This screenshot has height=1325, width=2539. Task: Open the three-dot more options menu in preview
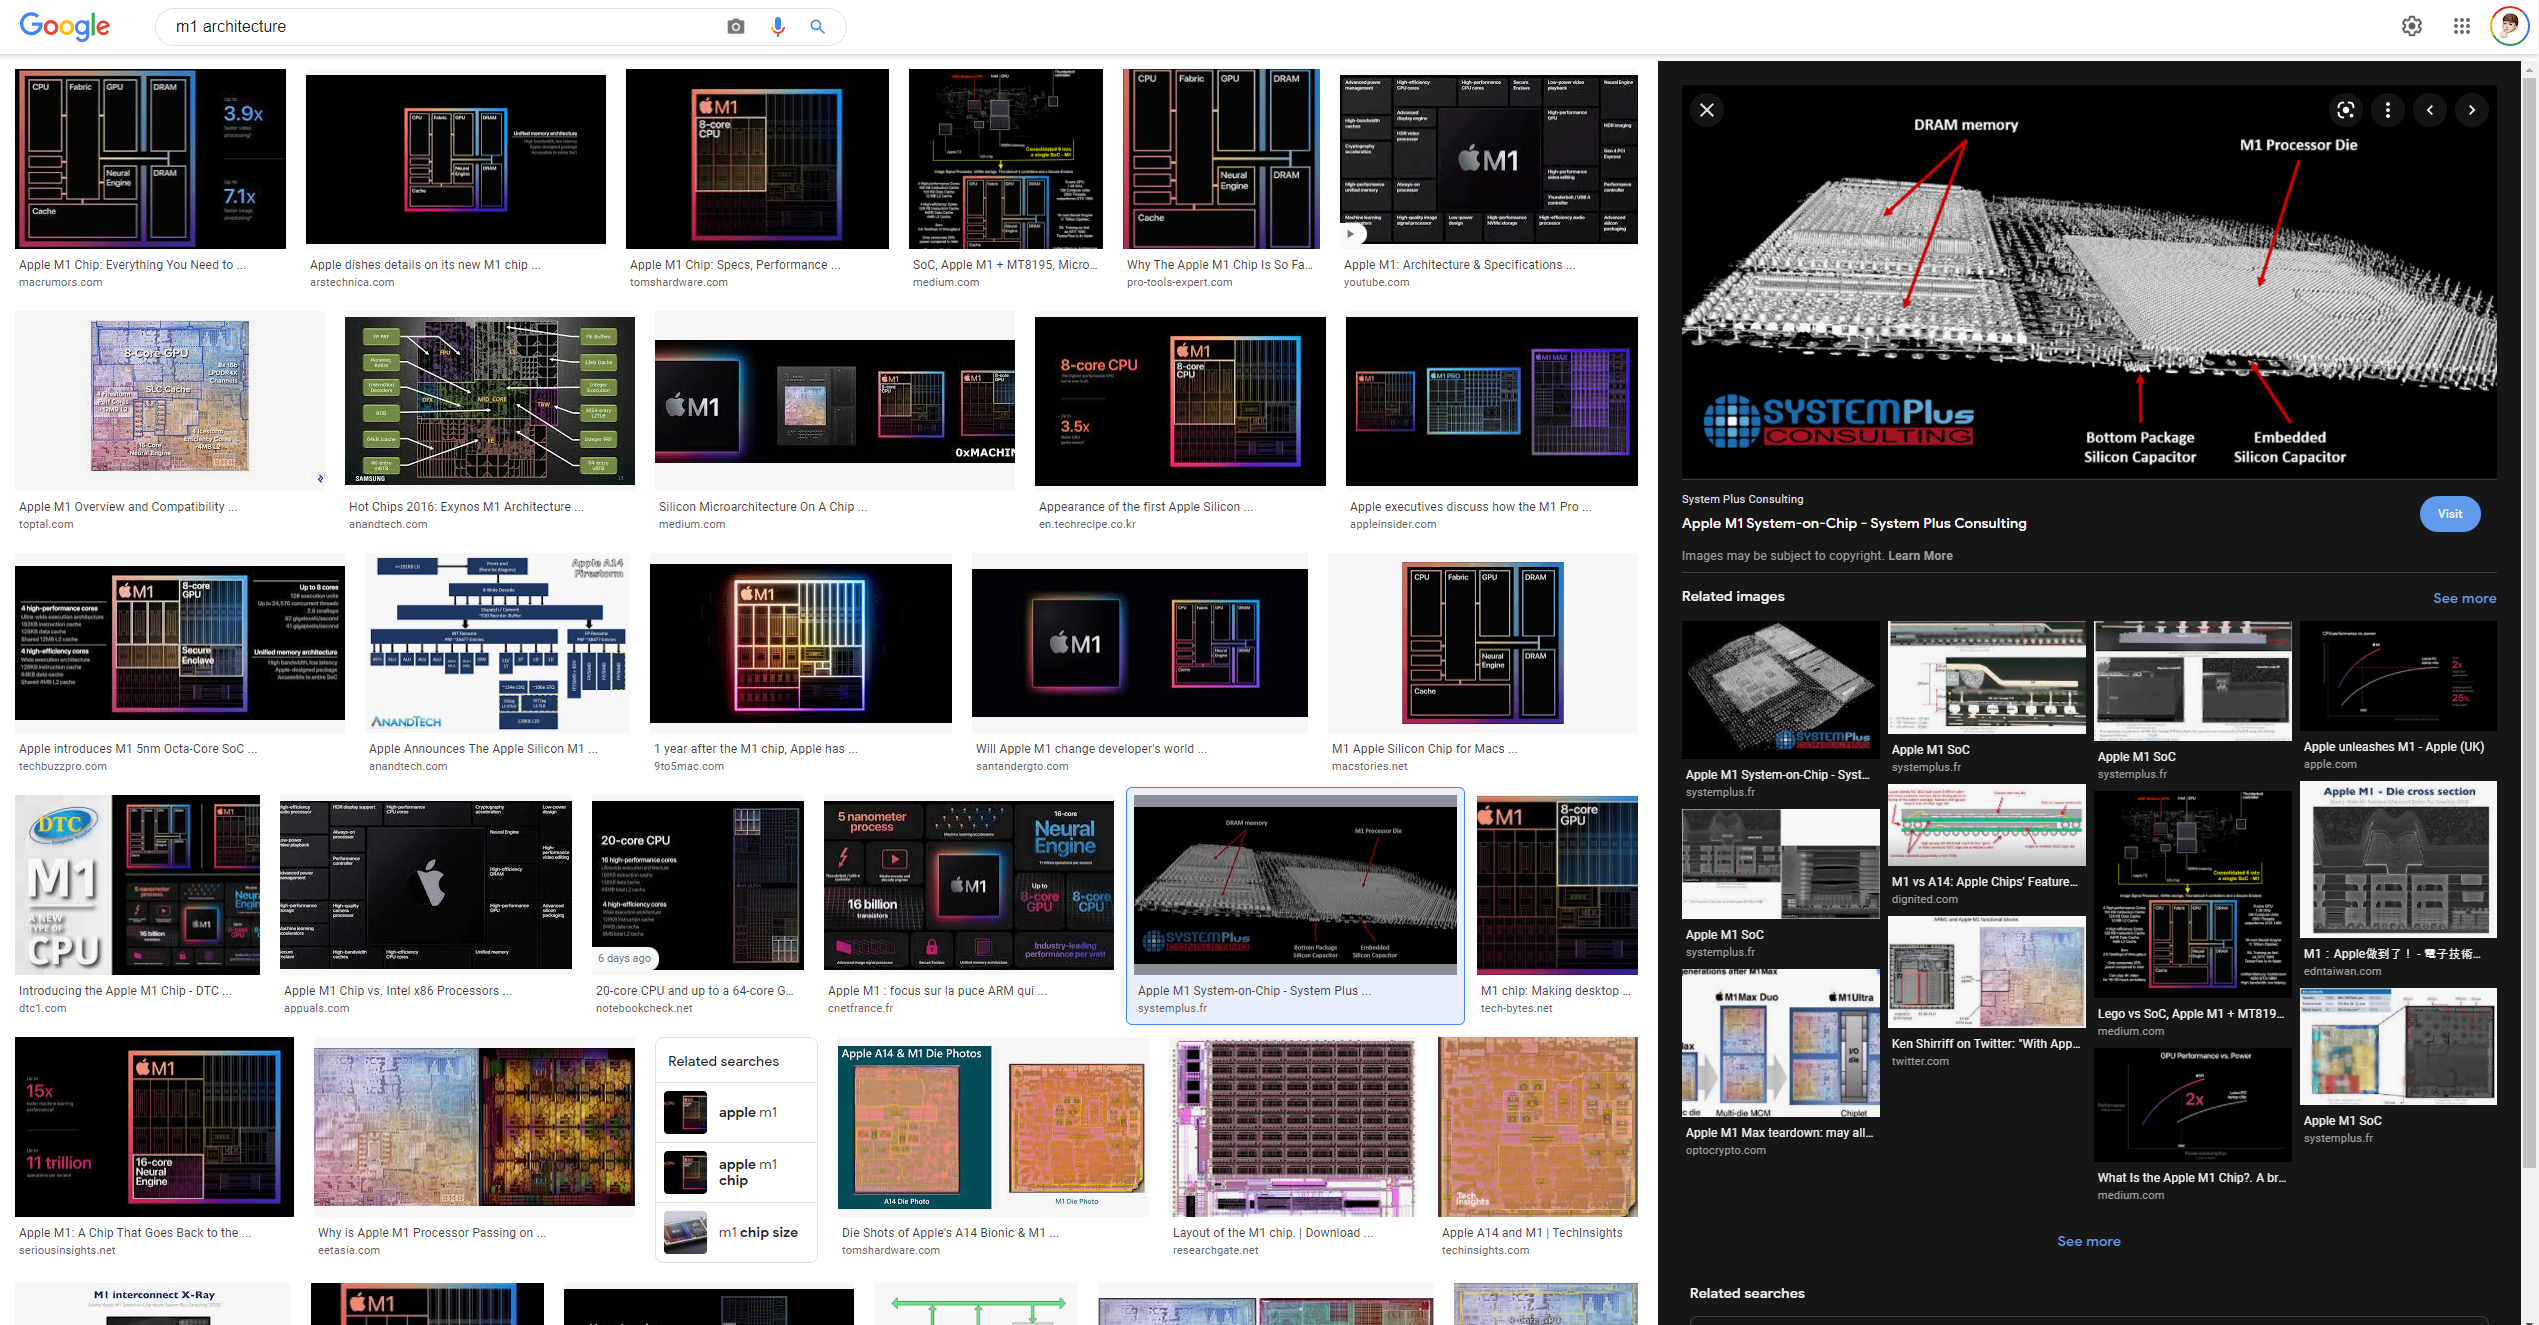pyautogui.click(x=2388, y=110)
